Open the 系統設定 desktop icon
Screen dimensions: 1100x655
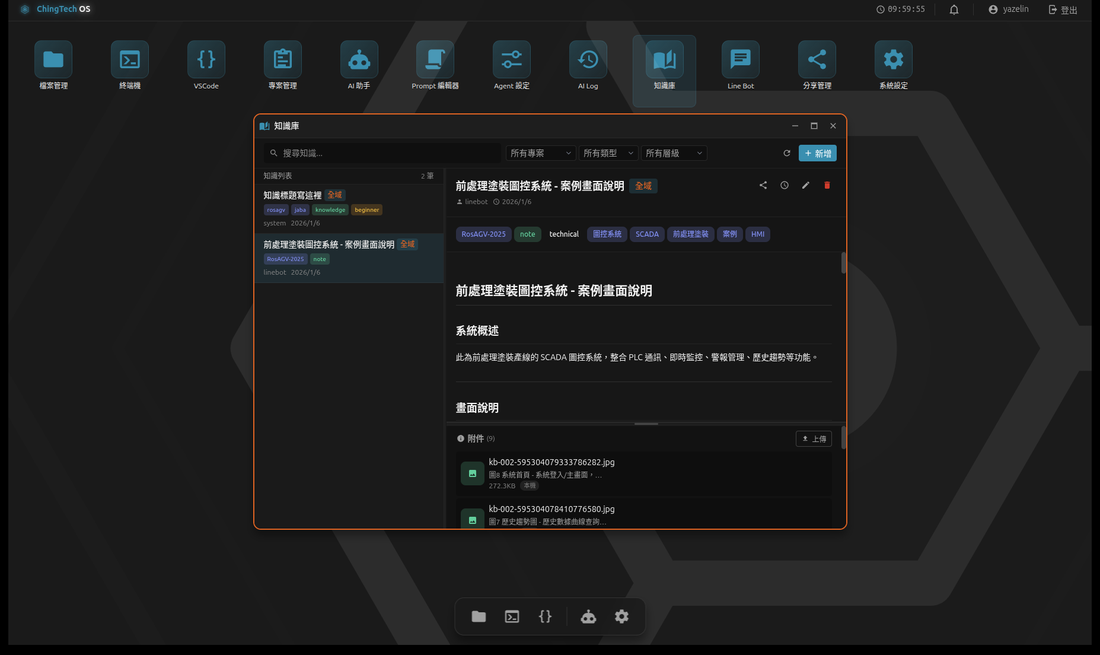pos(893,65)
